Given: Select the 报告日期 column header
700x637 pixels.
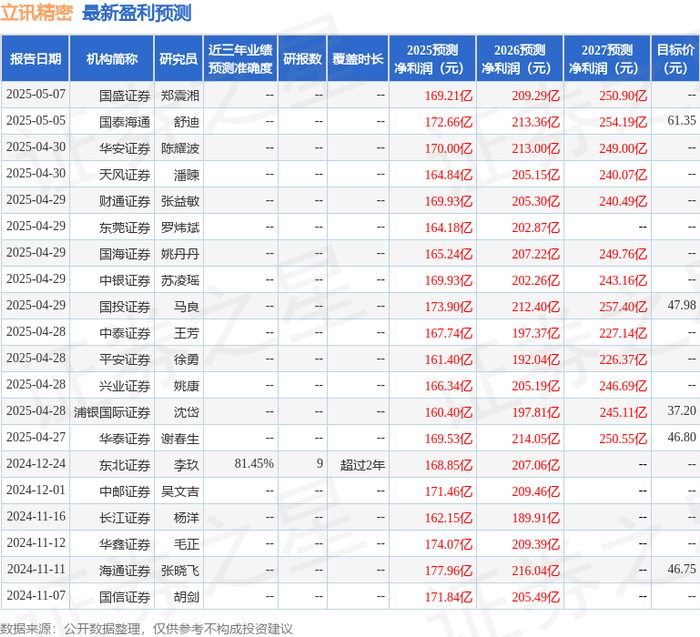Looking at the screenshot, I should coord(35,59).
